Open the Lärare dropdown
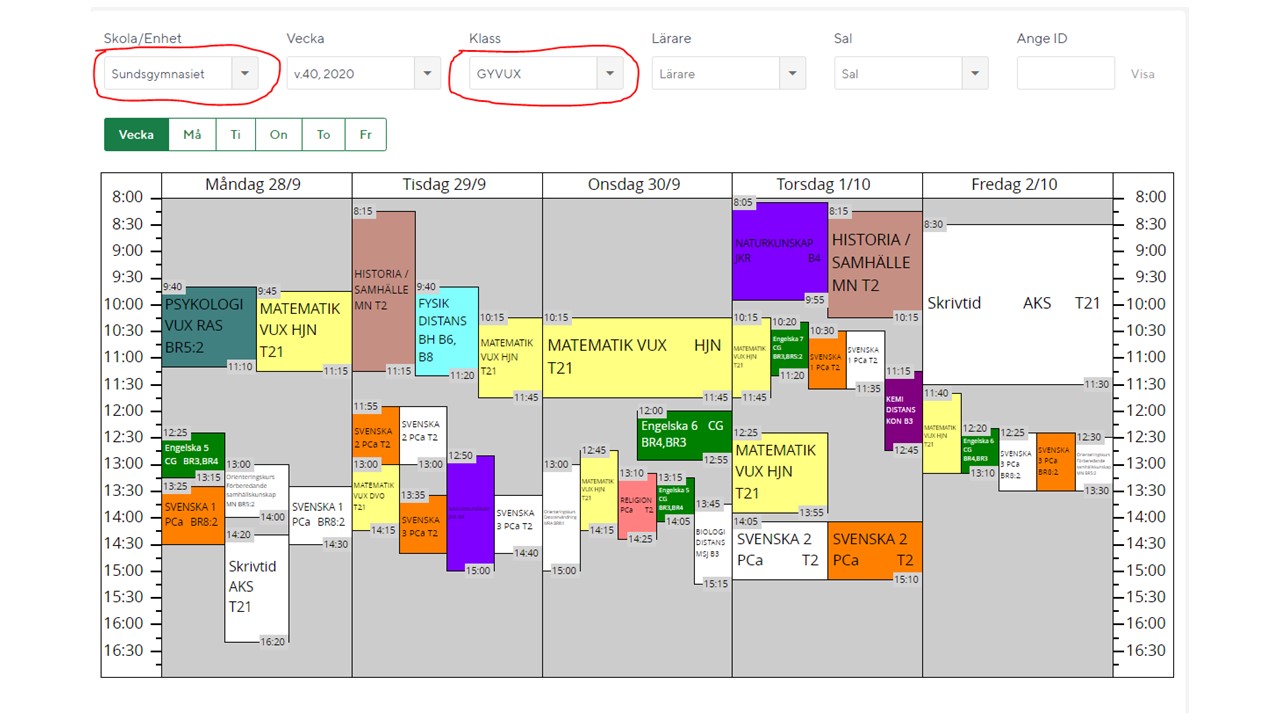 [x=728, y=73]
